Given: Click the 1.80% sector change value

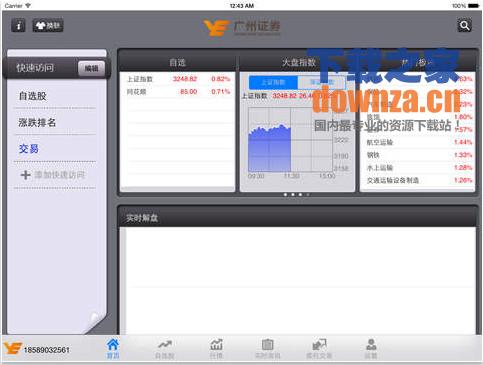Looking at the screenshot, I should coord(463,117).
